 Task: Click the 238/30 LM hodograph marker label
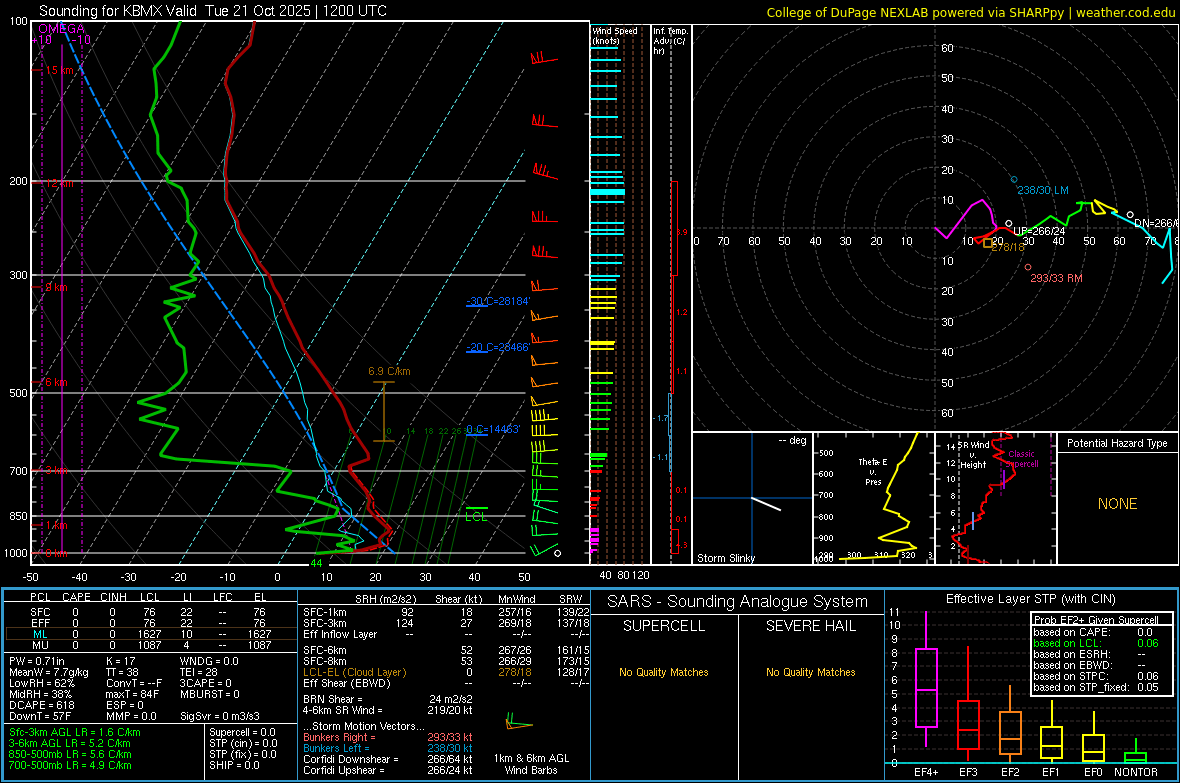[x=1043, y=190]
